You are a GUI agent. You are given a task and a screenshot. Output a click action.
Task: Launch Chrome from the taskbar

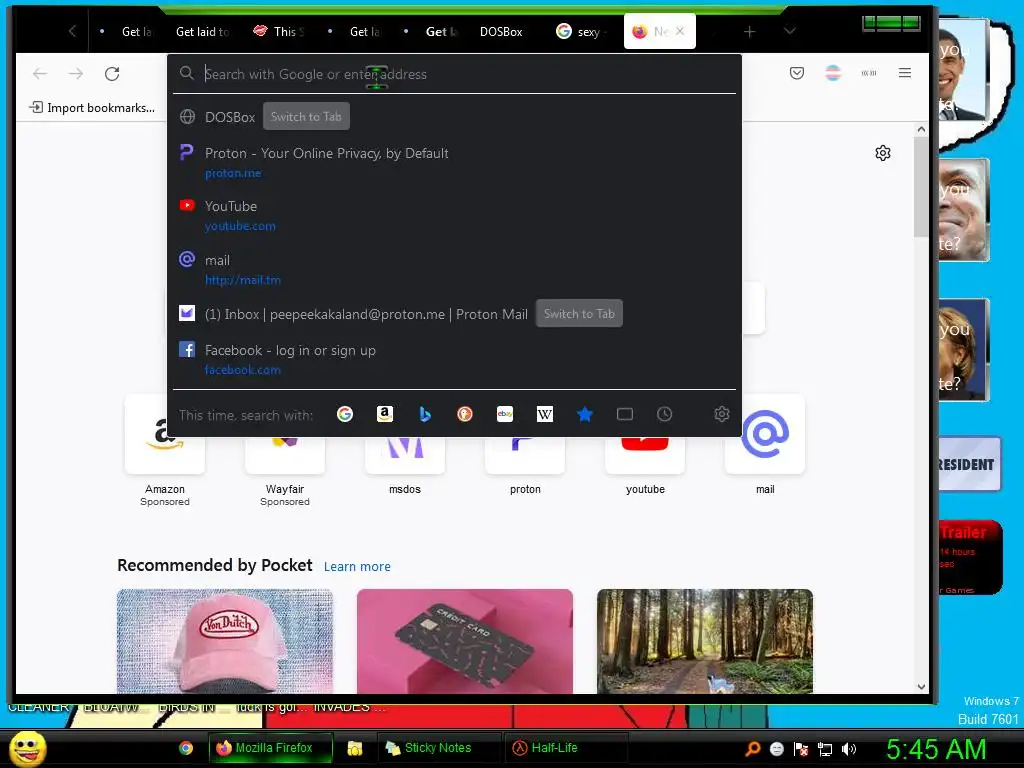(x=186, y=748)
